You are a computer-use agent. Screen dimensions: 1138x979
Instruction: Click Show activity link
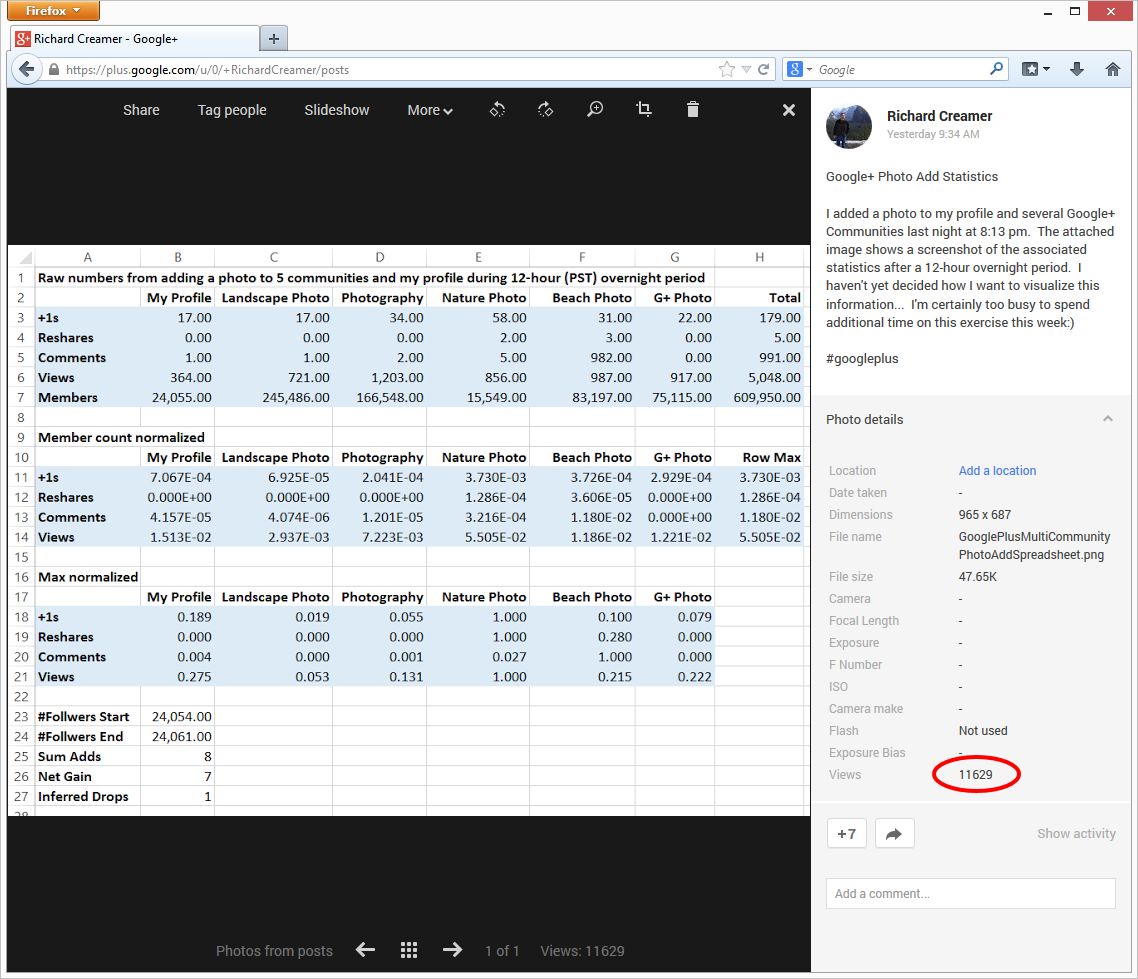pos(1076,834)
